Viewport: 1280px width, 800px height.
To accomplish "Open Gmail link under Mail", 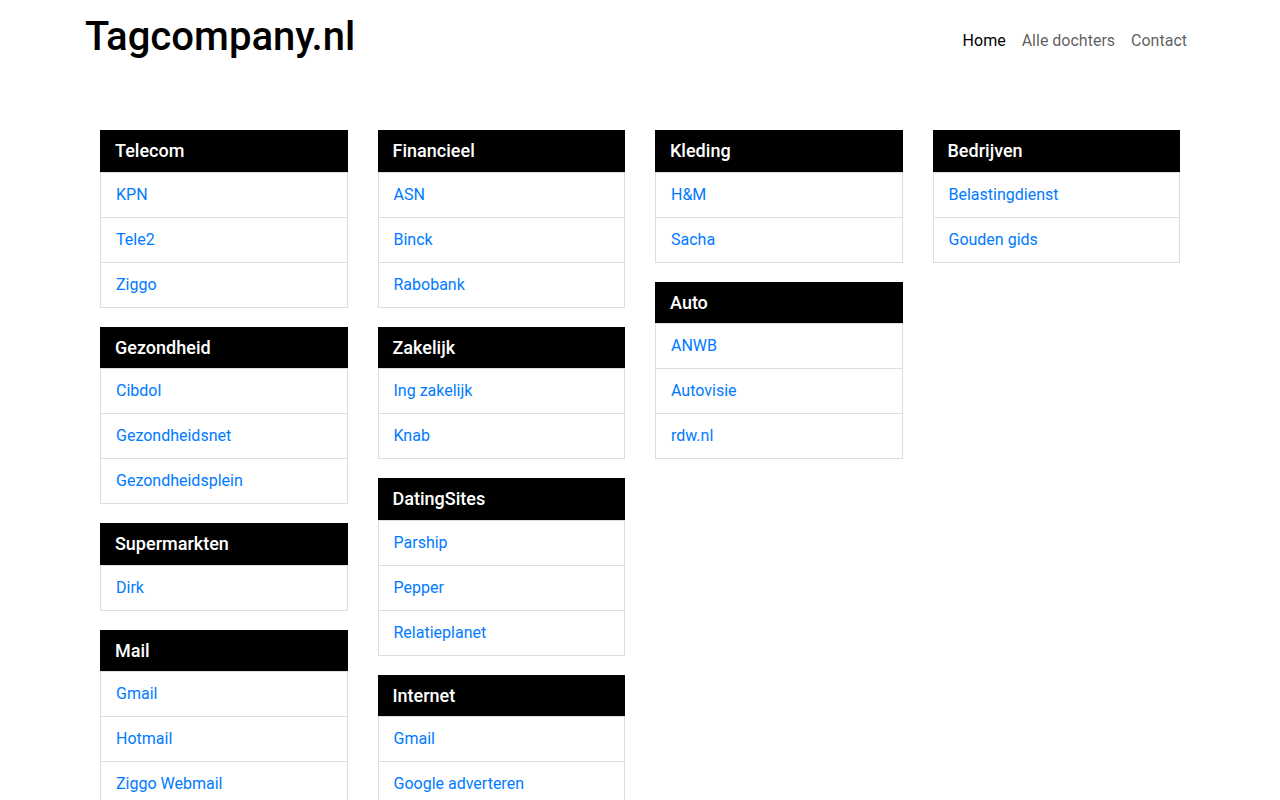I will click(x=137, y=693).
